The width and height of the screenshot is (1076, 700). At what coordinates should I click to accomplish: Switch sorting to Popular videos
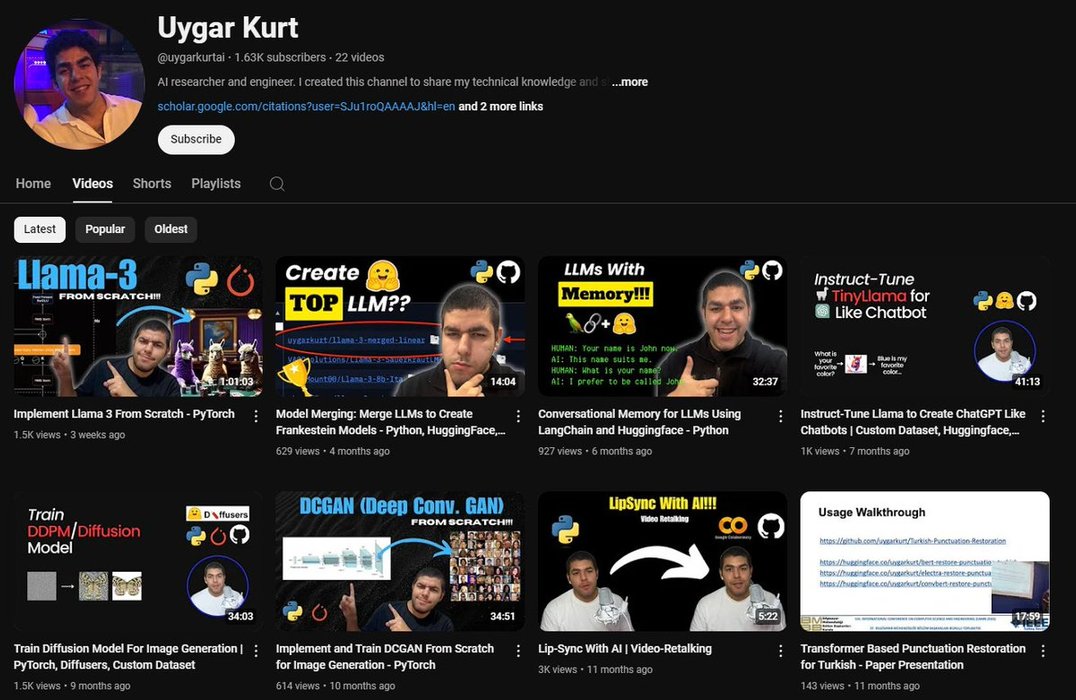coord(105,229)
